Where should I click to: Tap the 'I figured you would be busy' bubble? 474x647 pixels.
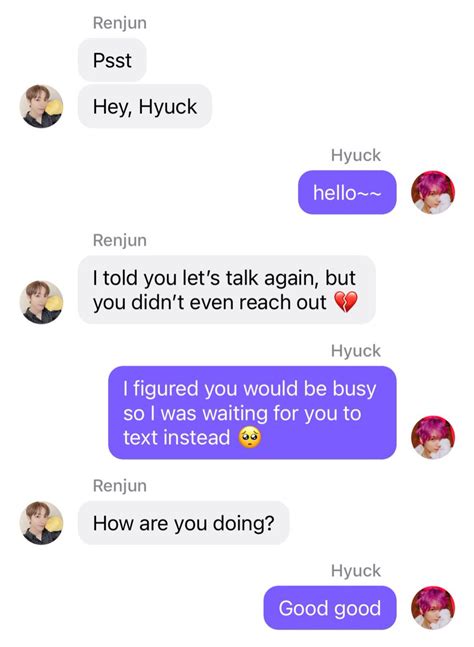[x=252, y=413]
